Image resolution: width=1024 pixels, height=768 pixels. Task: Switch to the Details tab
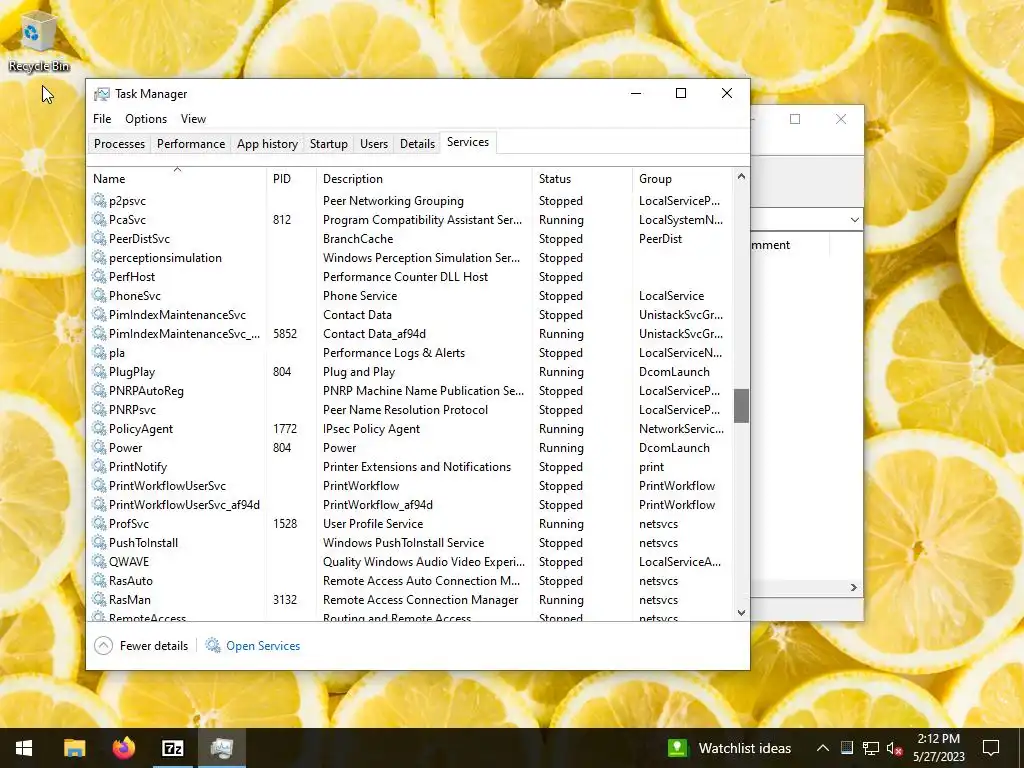pyautogui.click(x=417, y=144)
